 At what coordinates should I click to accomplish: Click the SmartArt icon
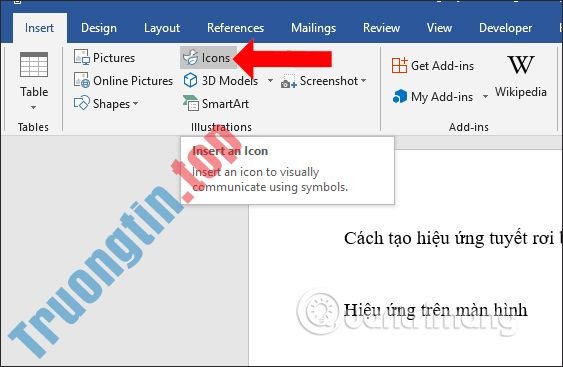[x=190, y=103]
